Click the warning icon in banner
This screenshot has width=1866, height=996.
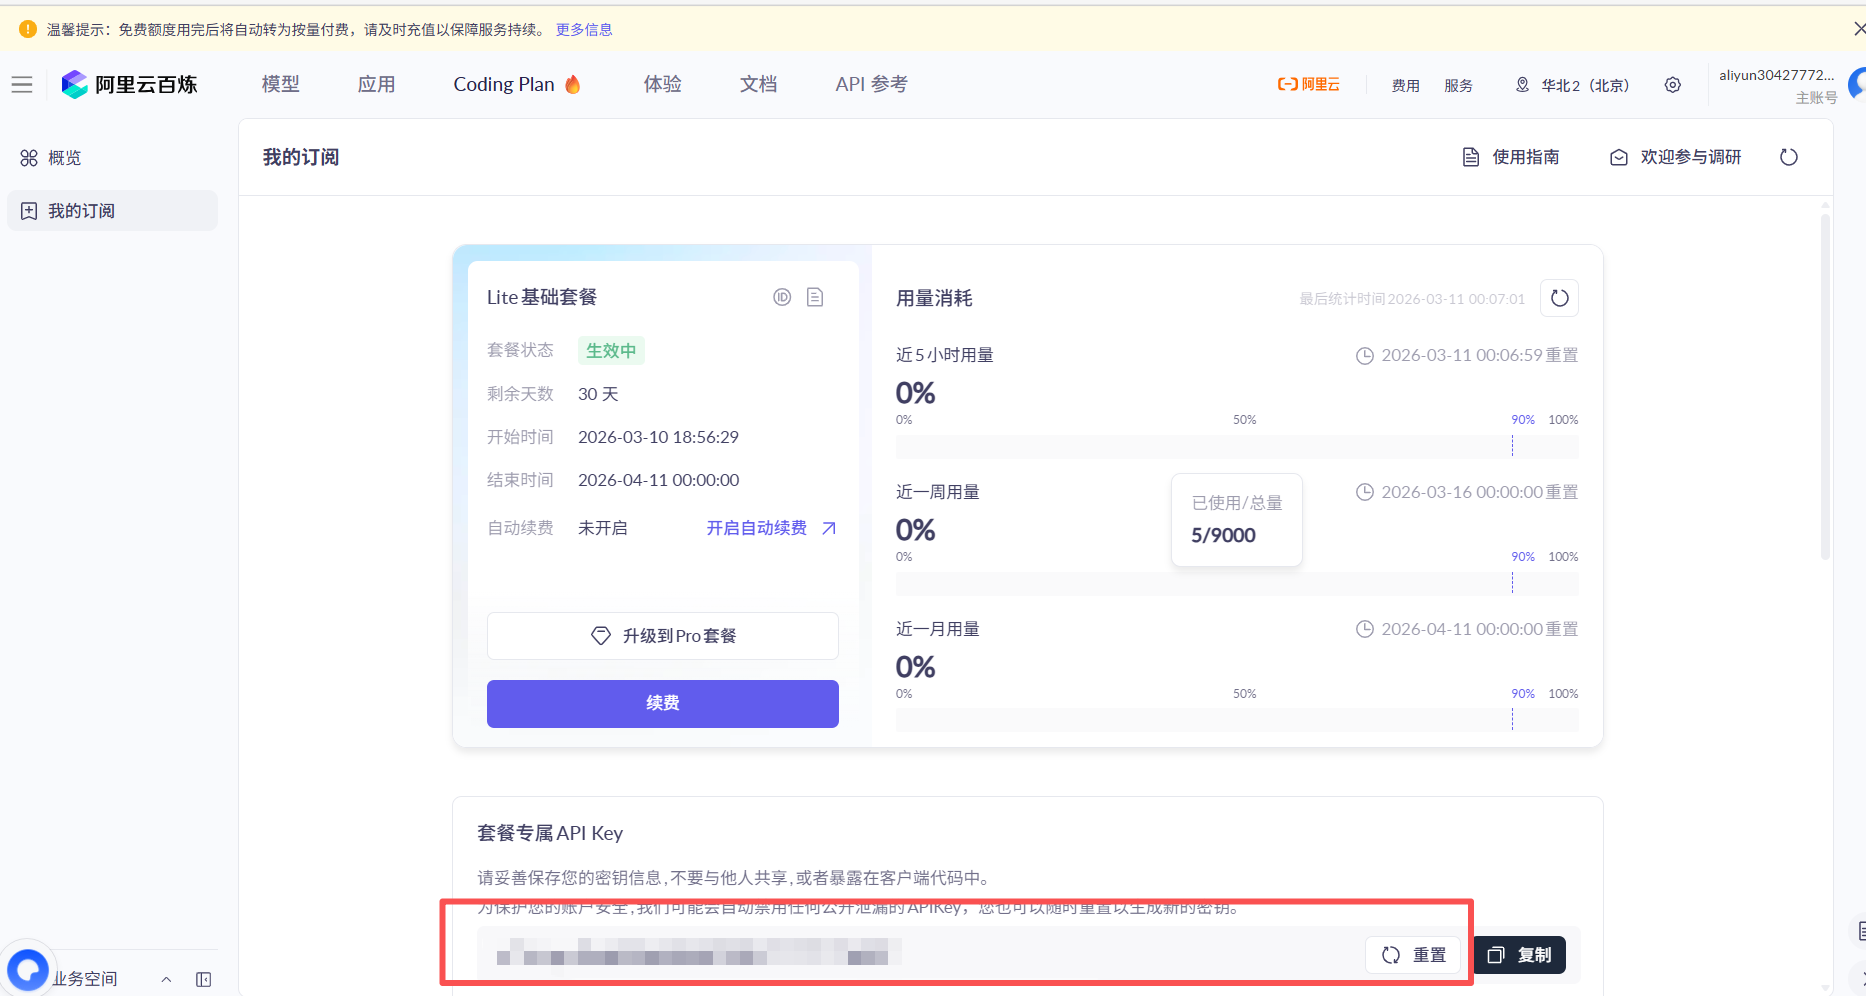pyautogui.click(x=28, y=30)
